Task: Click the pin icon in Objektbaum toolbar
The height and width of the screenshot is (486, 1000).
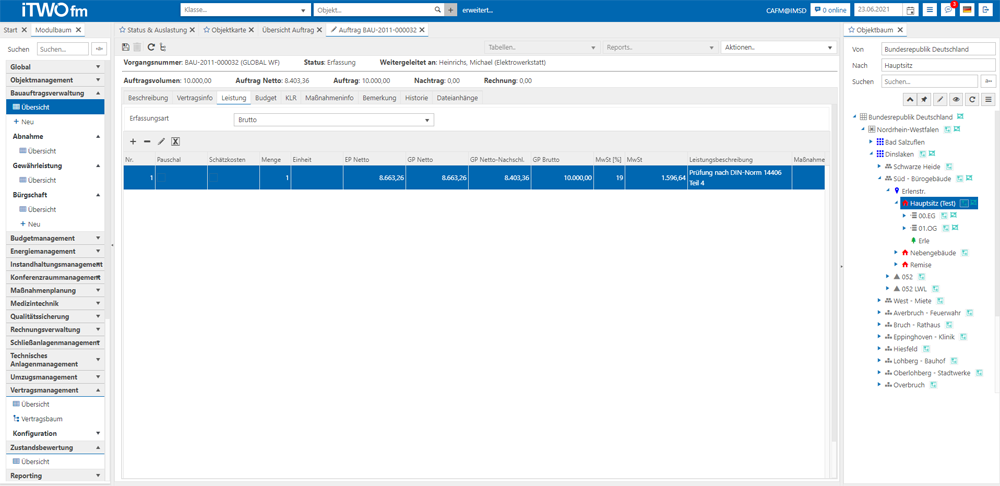Action: [x=924, y=99]
